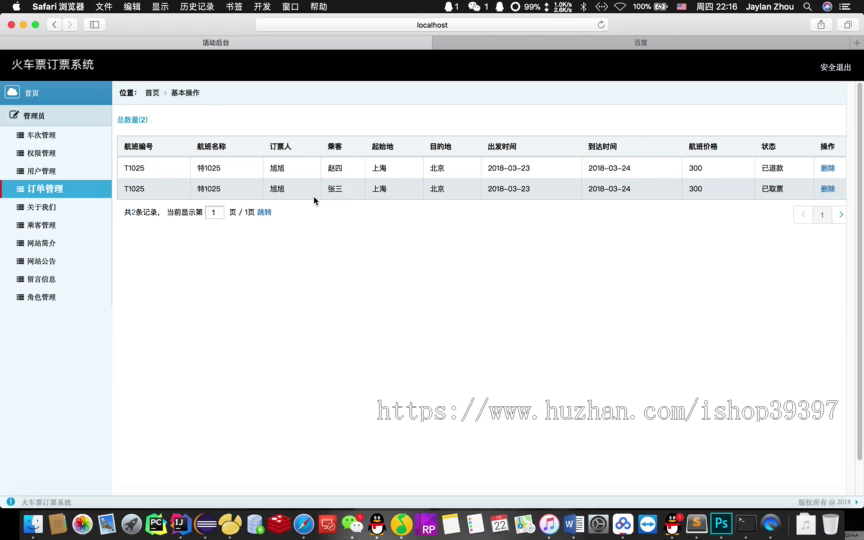
Task: Open the Spotlight search icon
Action: pyautogui.click(x=807, y=7)
